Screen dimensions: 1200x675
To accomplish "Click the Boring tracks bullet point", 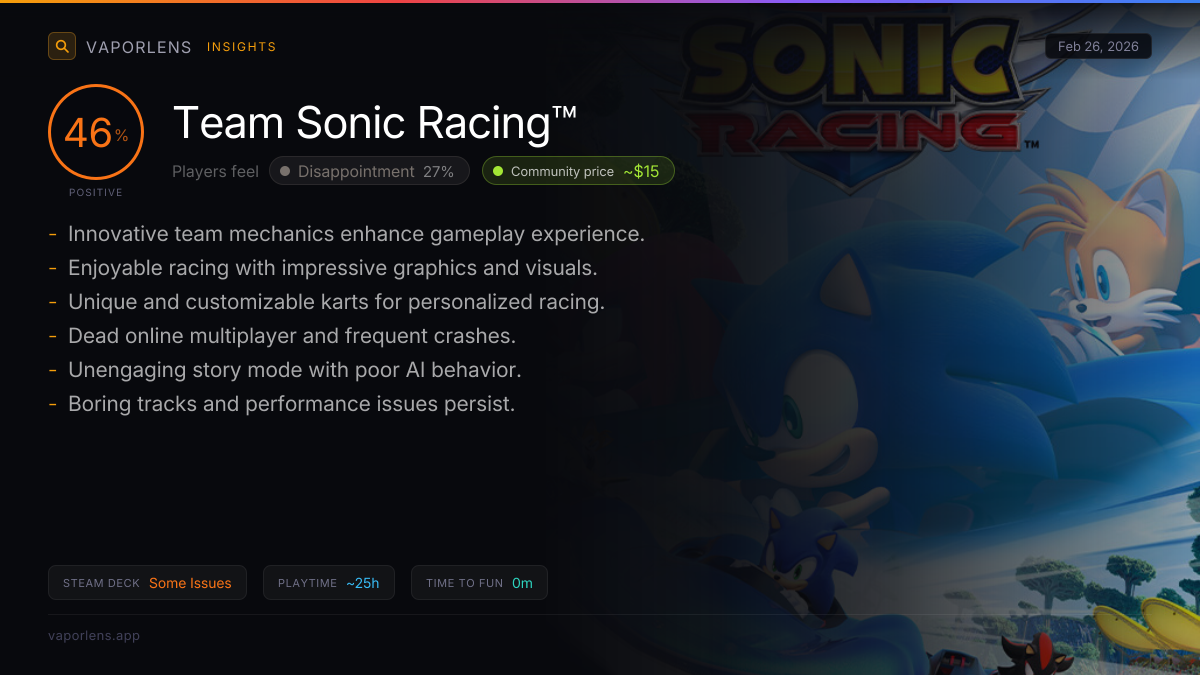I will [291, 404].
